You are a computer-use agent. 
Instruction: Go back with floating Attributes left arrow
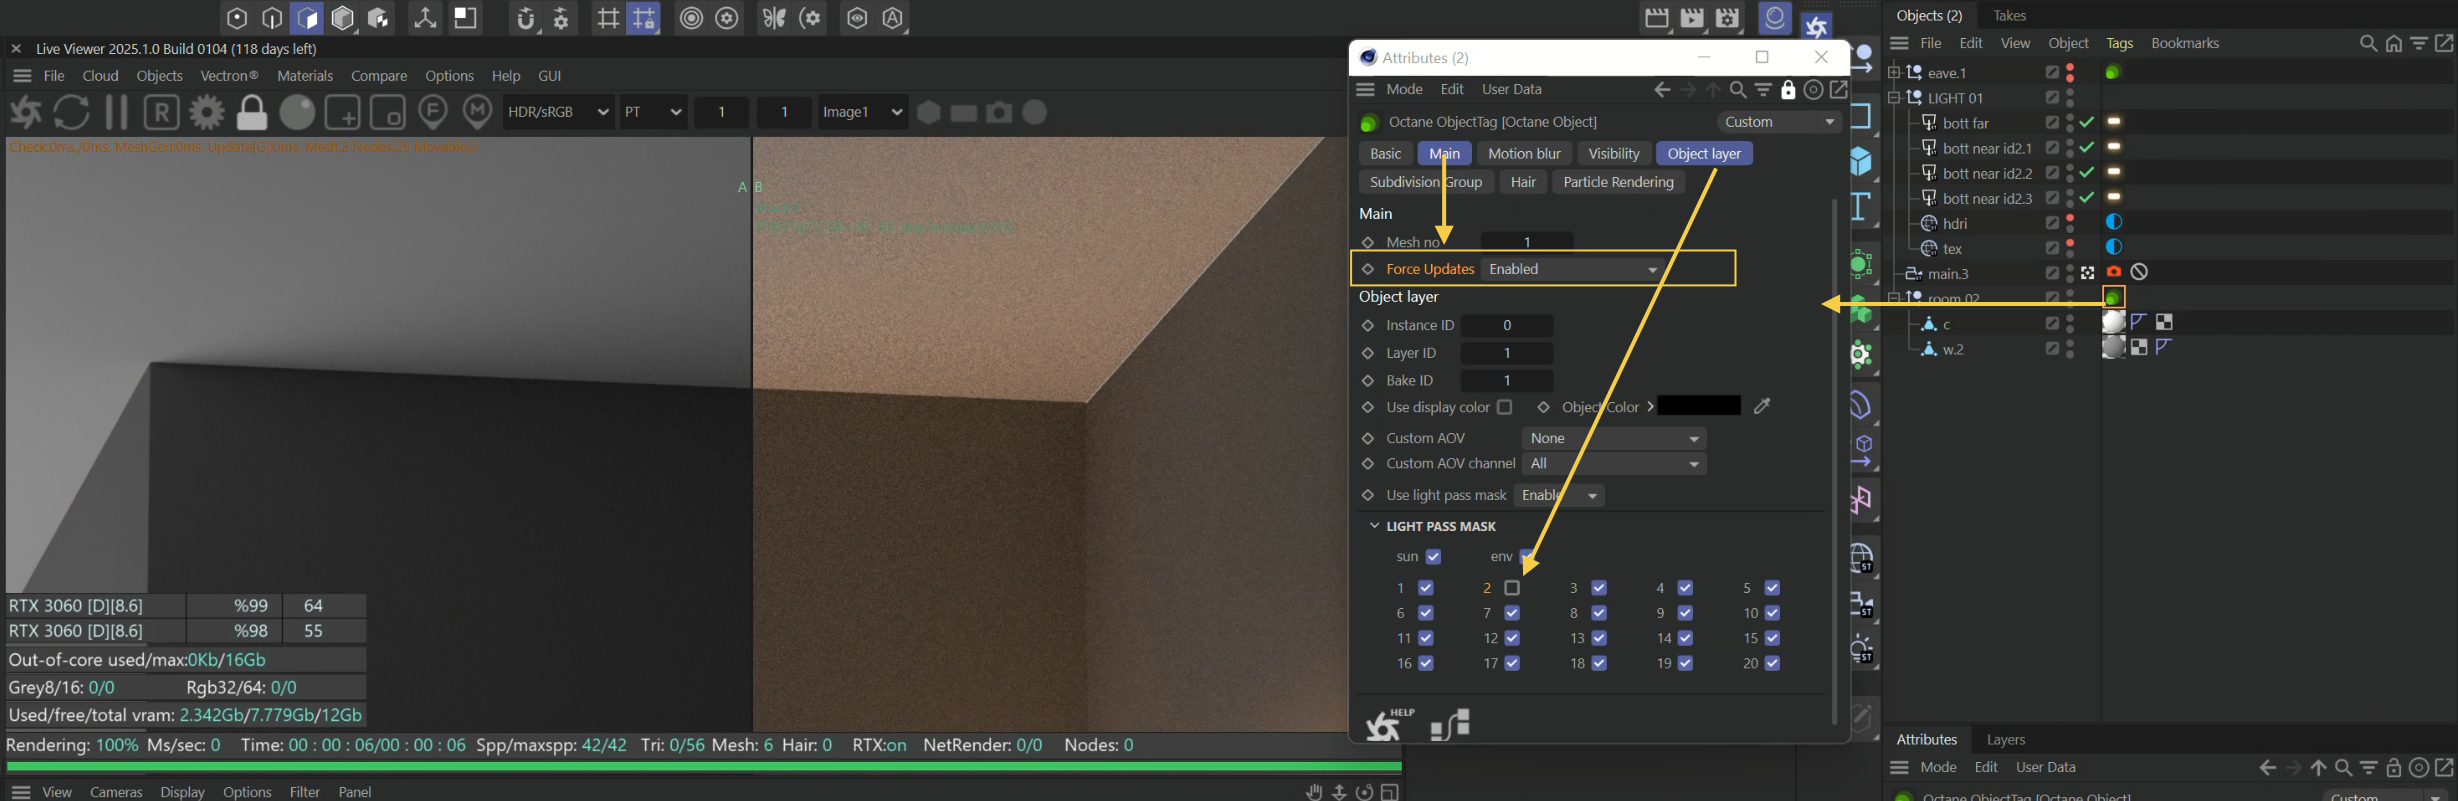coord(1662,90)
